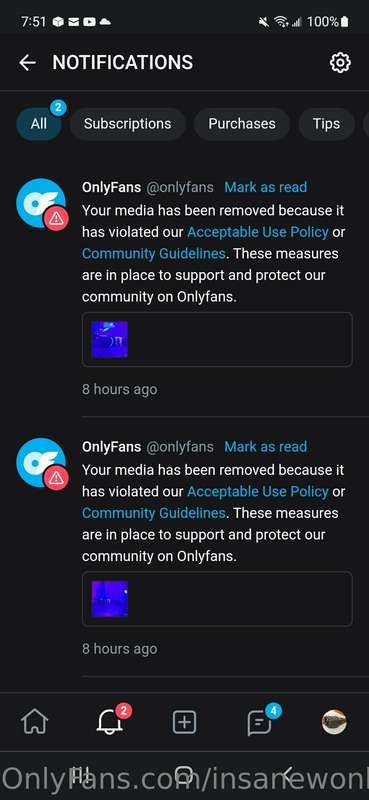The height and width of the screenshot is (800, 369).
Task: Open notification settings gear icon
Action: coord(340,63)
